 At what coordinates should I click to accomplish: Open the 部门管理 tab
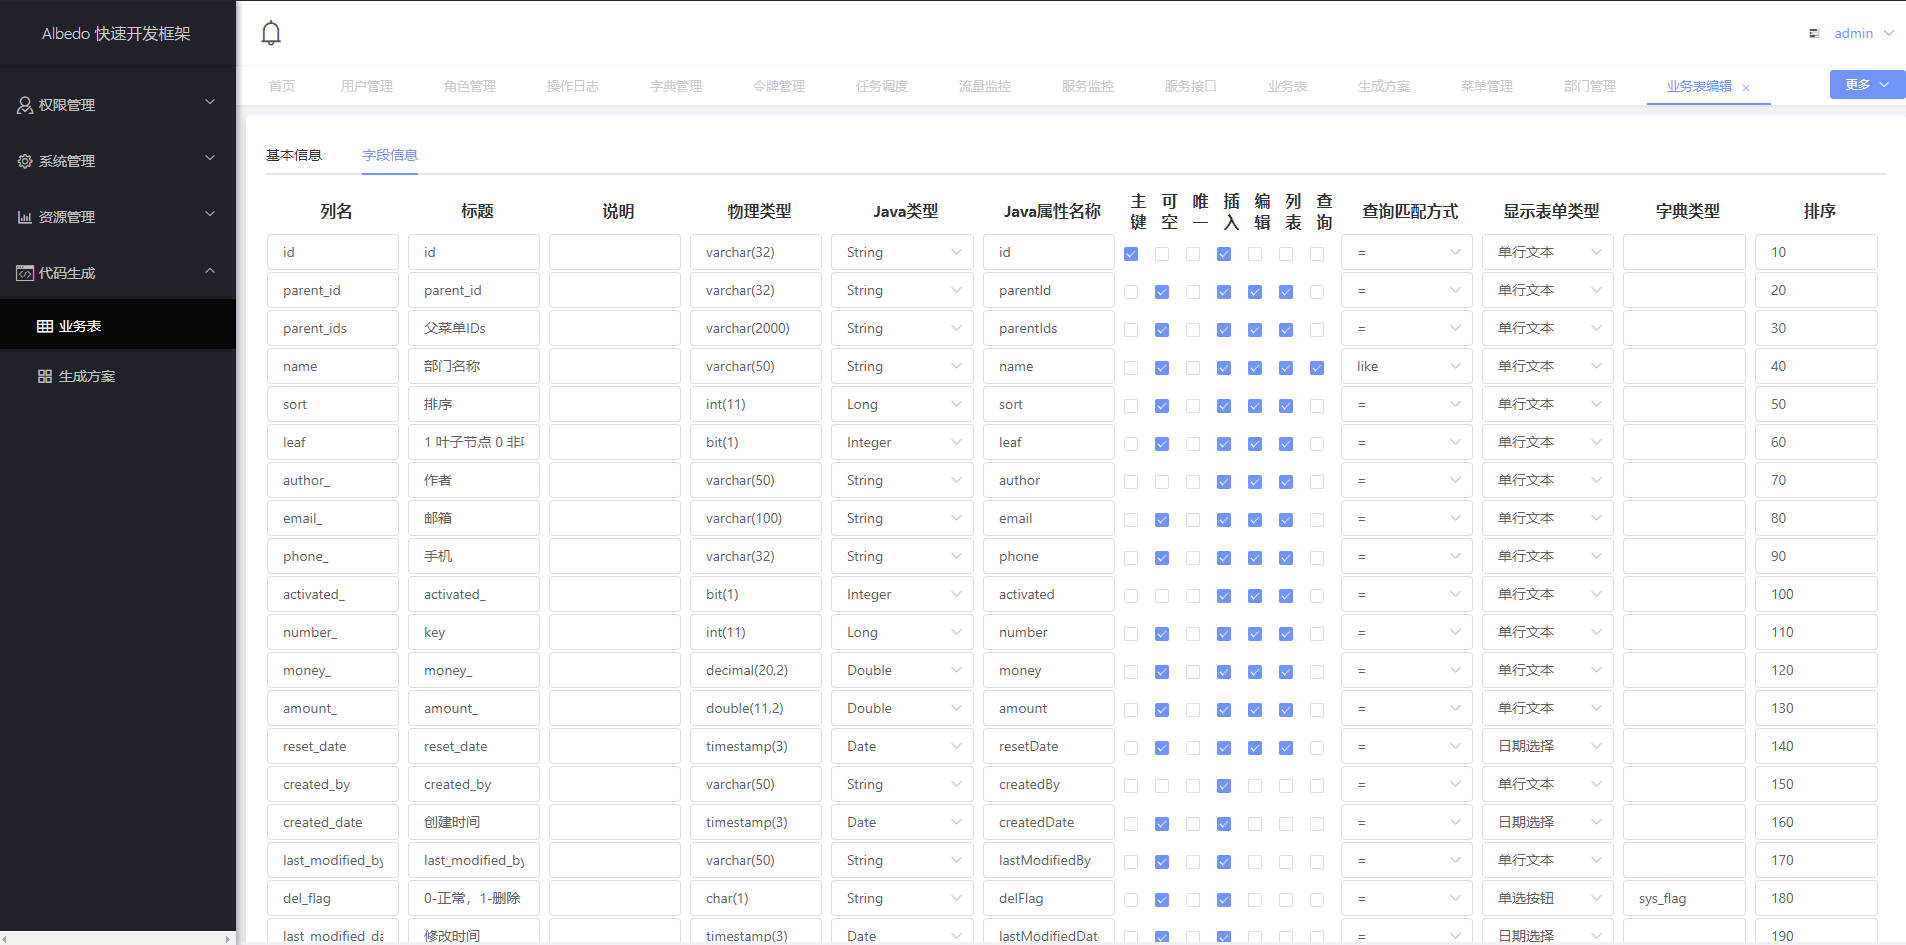(1590, 86)
